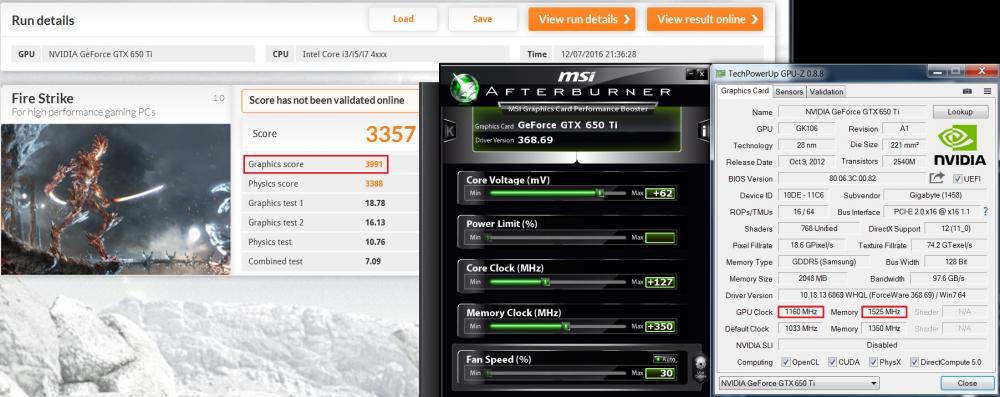This screenshot has width=1000, height=397.
Task: Click the Core Voltage slider handle
Action: click(599, 193)
